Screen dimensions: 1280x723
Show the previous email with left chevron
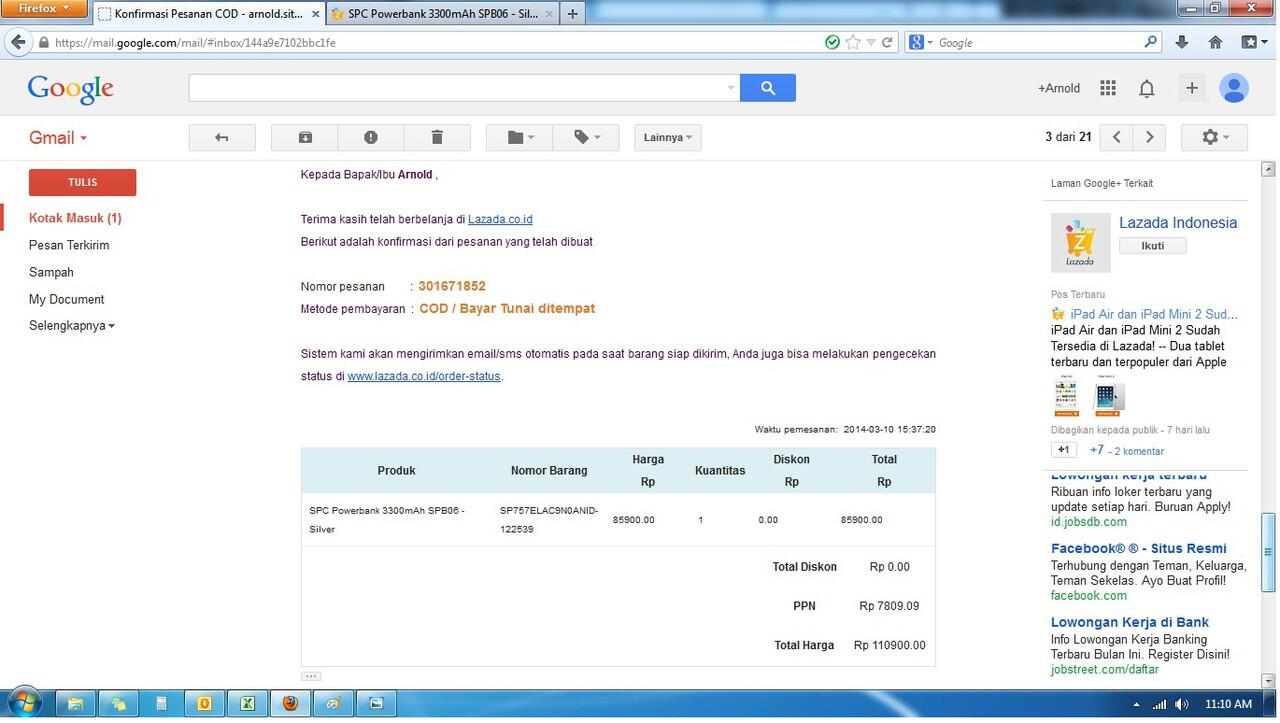tap(1117, 137)
